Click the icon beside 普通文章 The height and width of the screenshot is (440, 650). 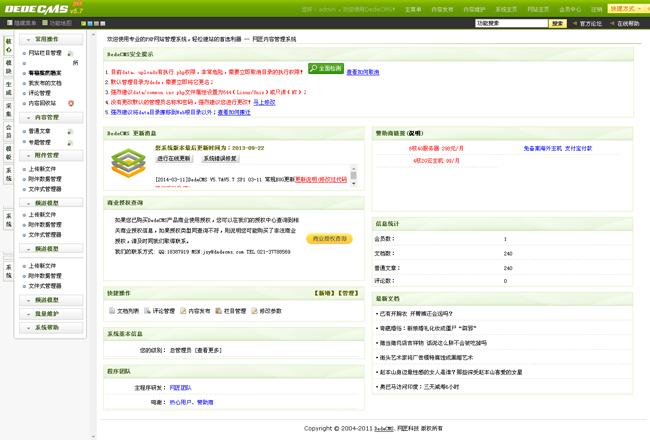click(x=70, y=131)
